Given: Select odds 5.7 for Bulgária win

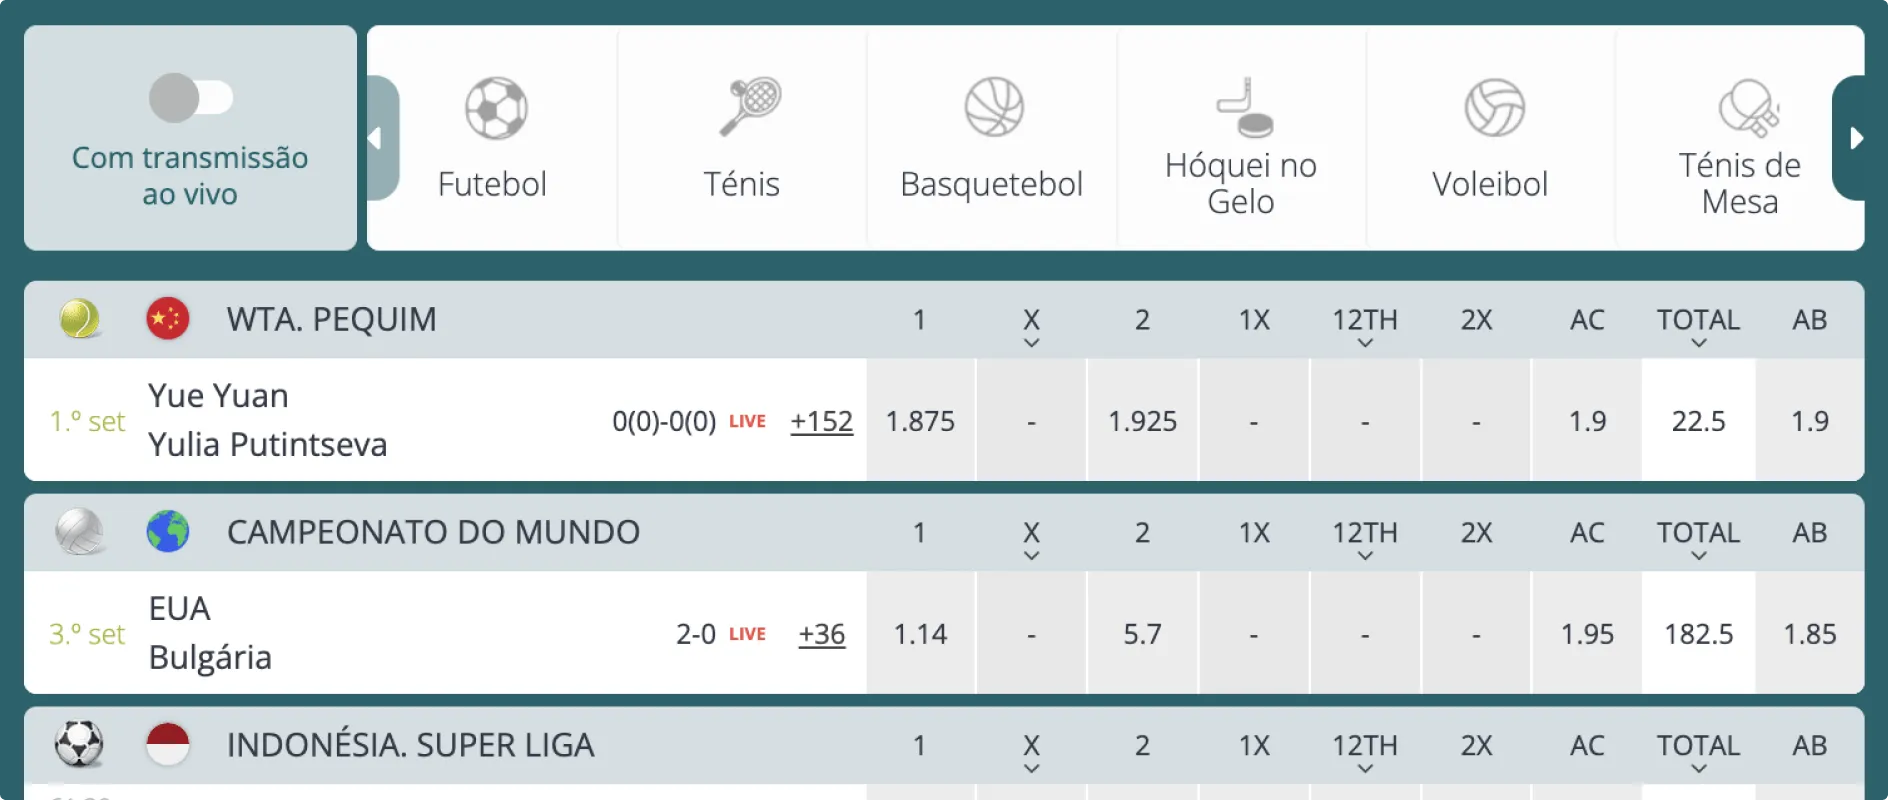Looking at the screenshot, I should (x=1142, y=634).
